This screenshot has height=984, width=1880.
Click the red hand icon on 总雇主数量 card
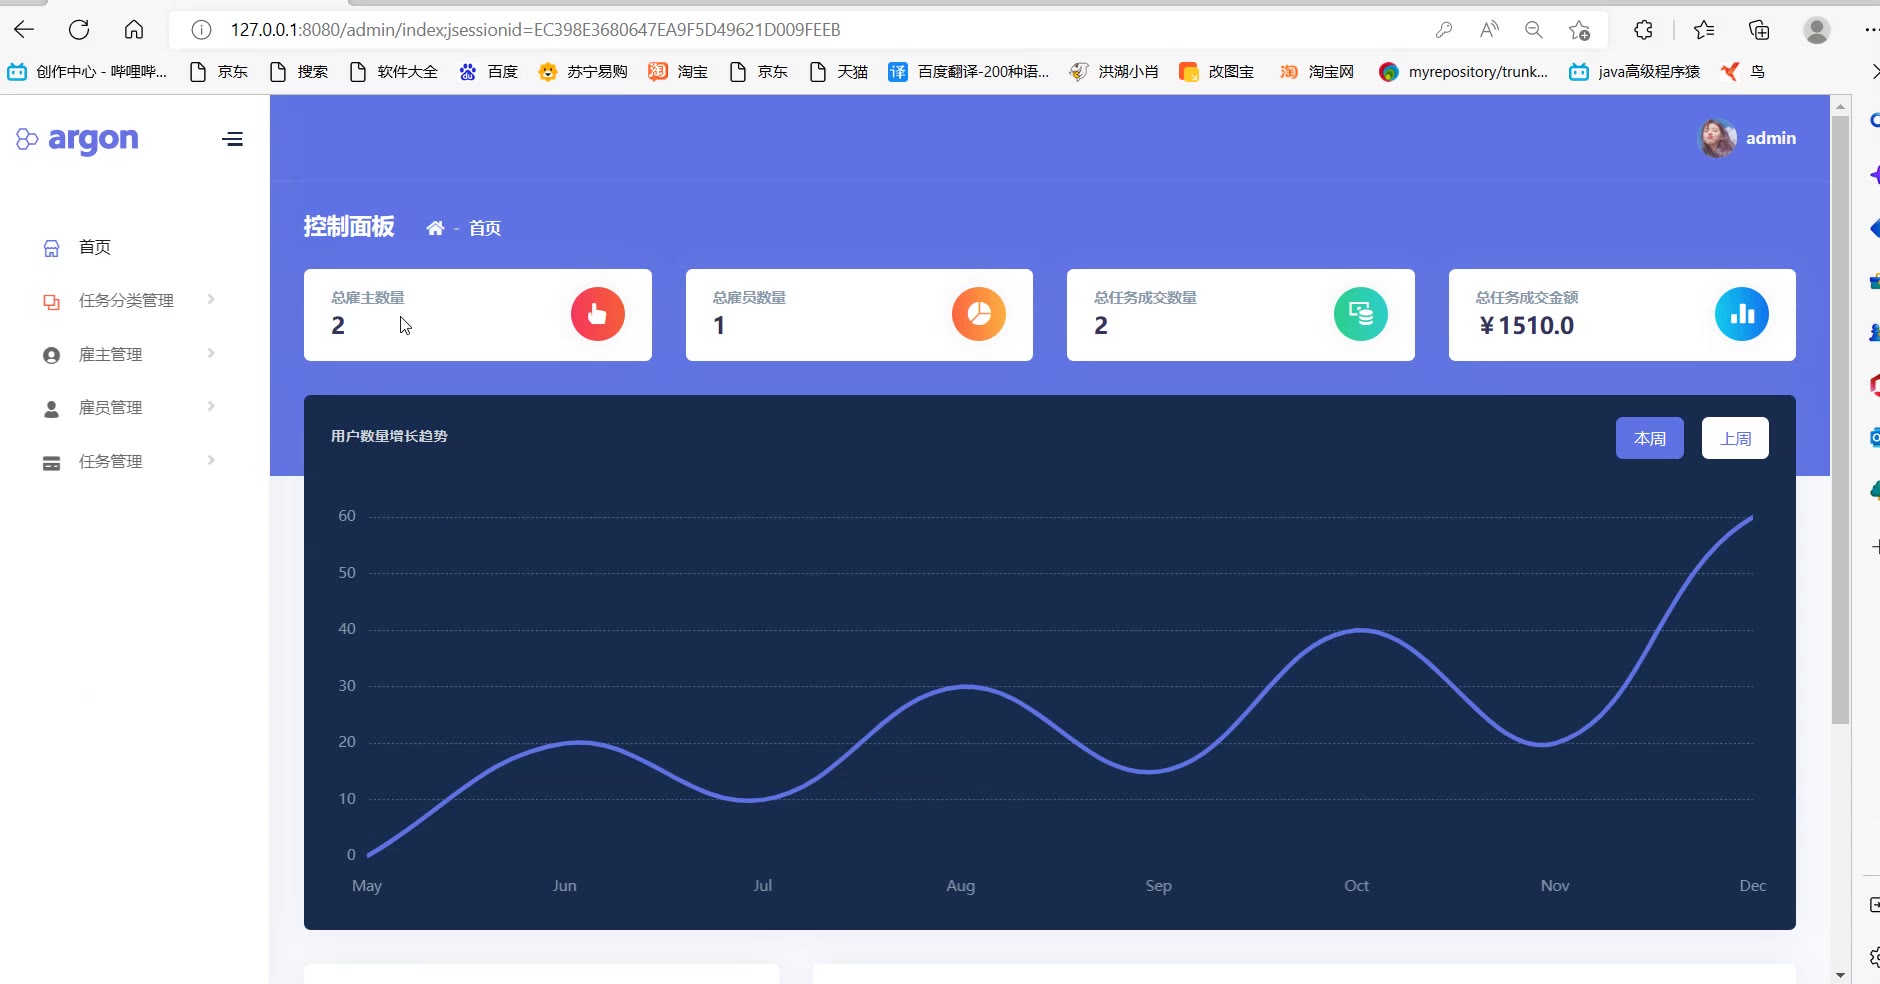click(x=598, y=314)
